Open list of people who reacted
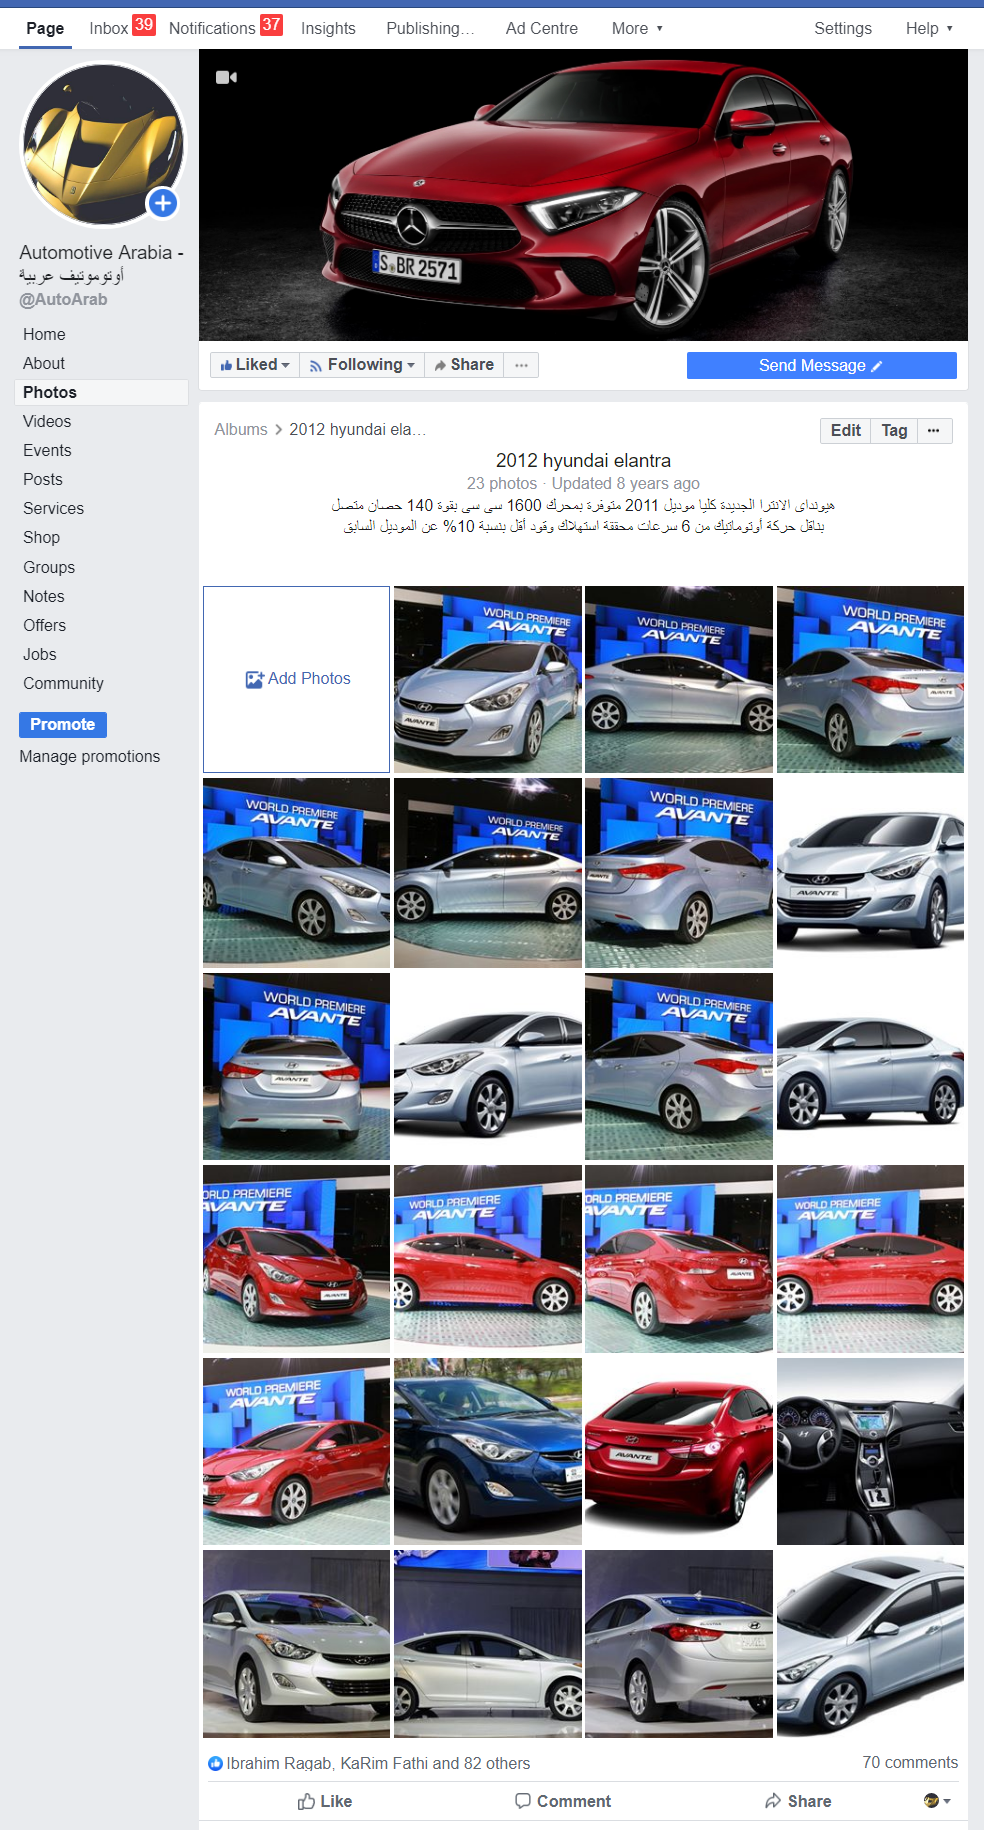Viewport: 984px width, 1832px height. pyautogui.click(x=378, y=1763)
